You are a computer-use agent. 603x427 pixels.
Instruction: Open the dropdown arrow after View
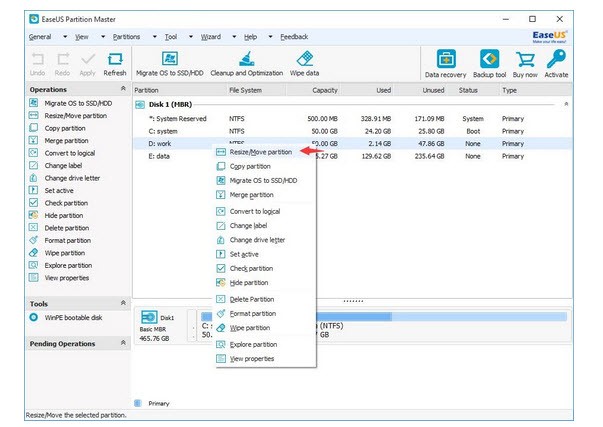click(x=103, y=37)
